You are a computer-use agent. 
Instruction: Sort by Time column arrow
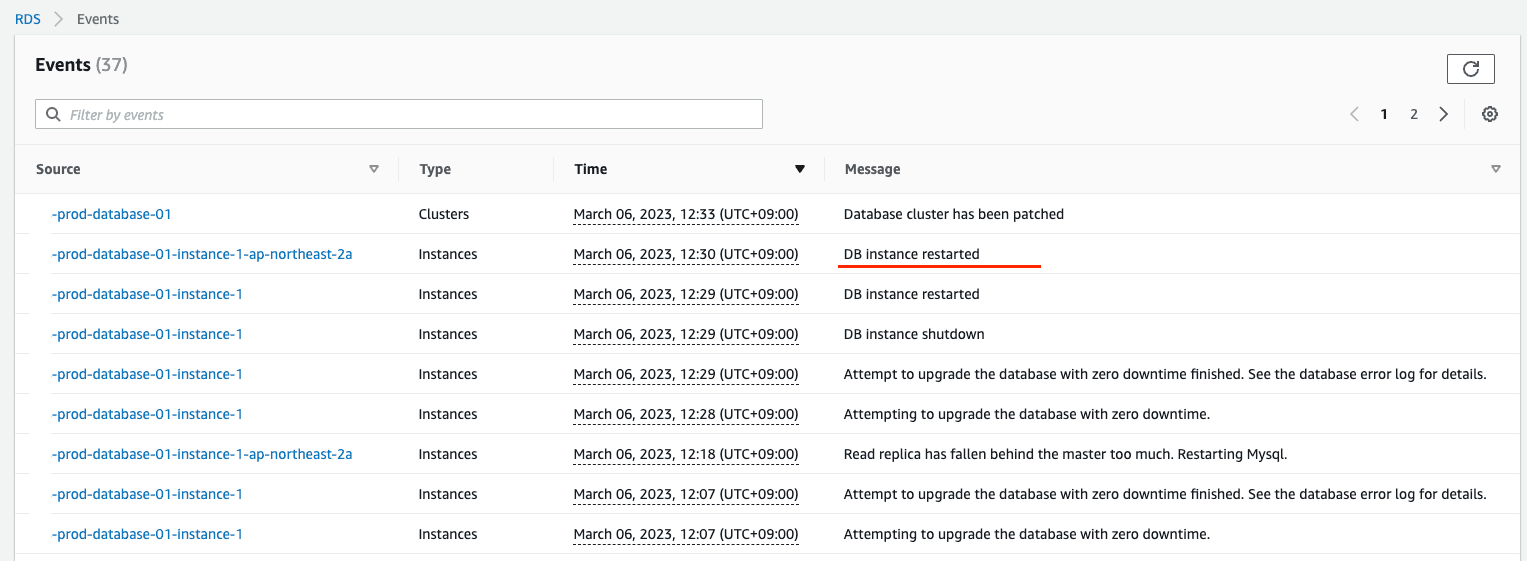[x=799, y=169]
